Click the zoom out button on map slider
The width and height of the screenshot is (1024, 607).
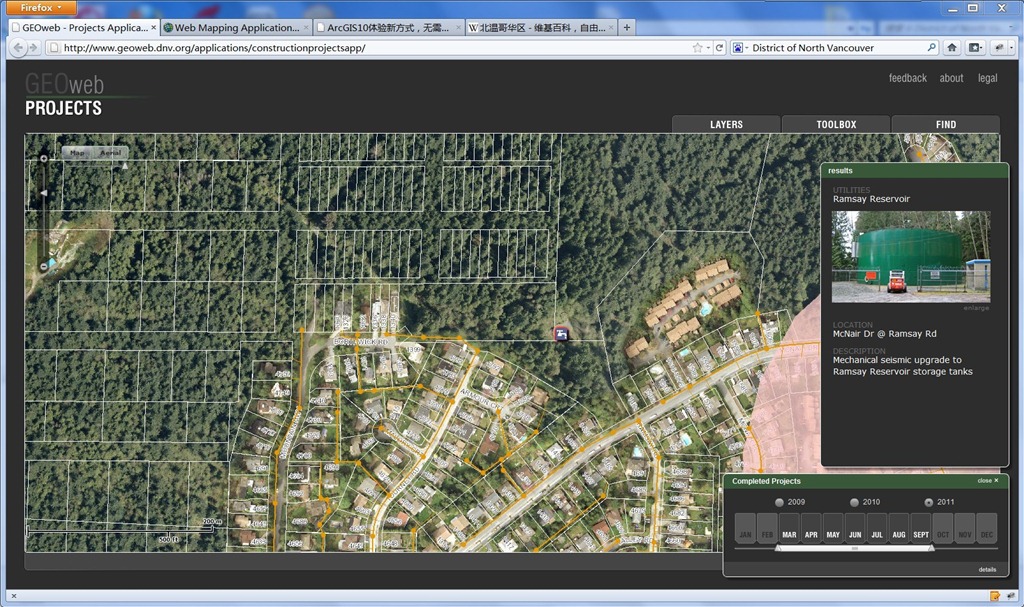point(43,267)
